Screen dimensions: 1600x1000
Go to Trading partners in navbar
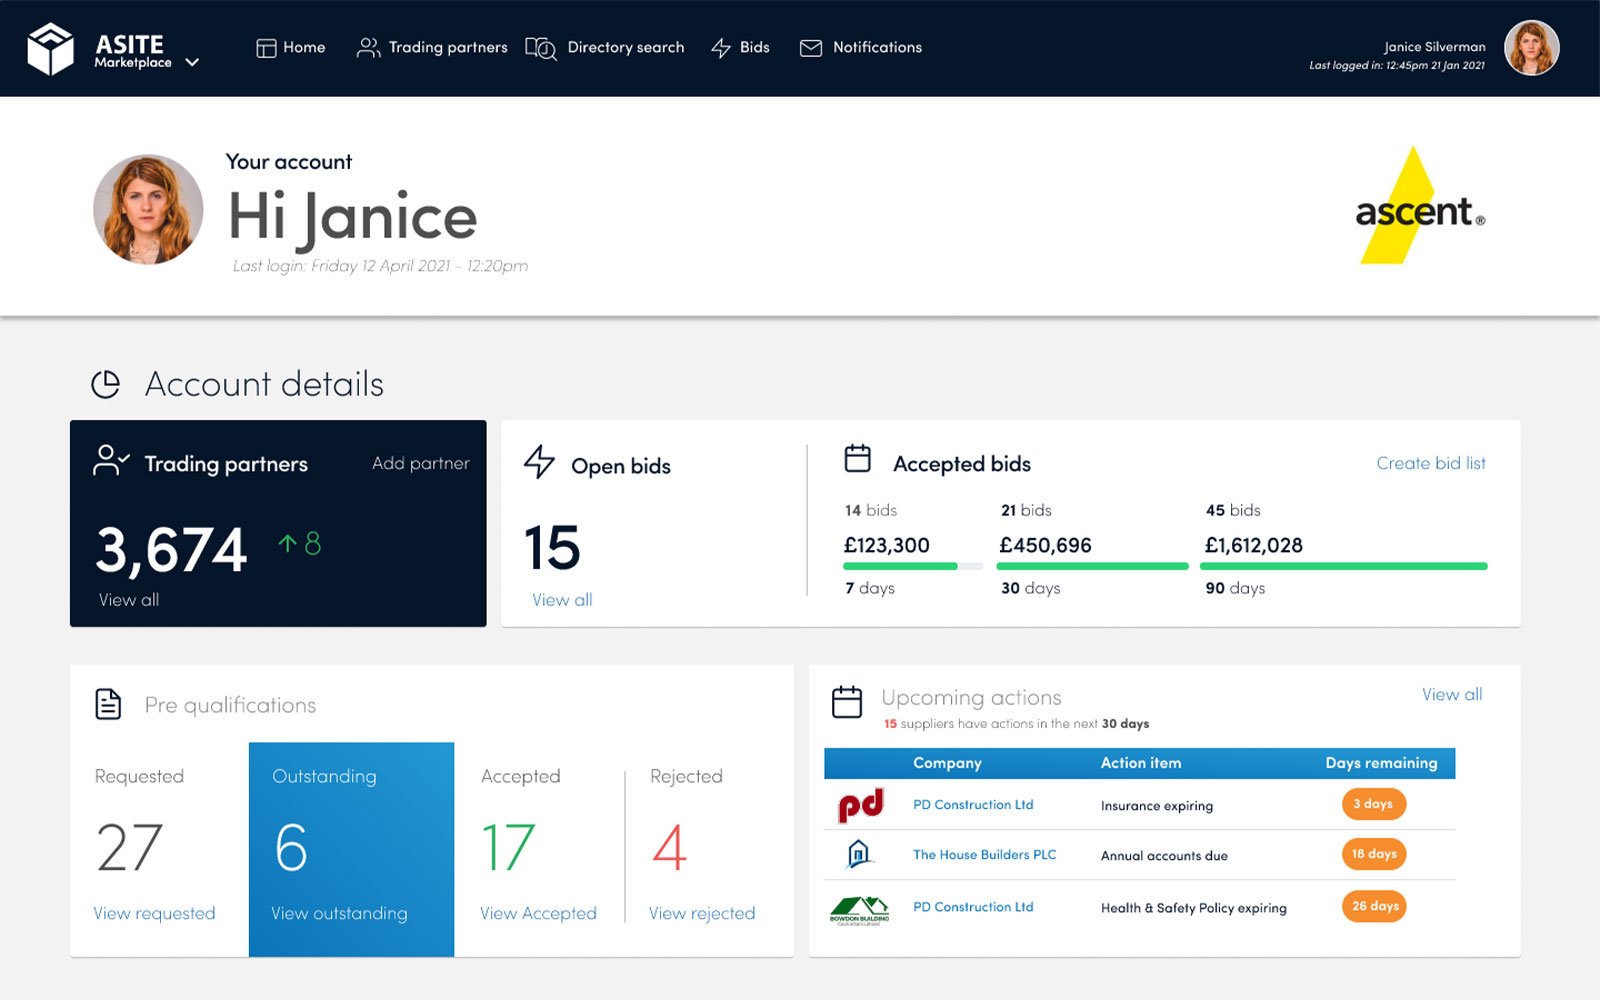[x=432, y=48]
